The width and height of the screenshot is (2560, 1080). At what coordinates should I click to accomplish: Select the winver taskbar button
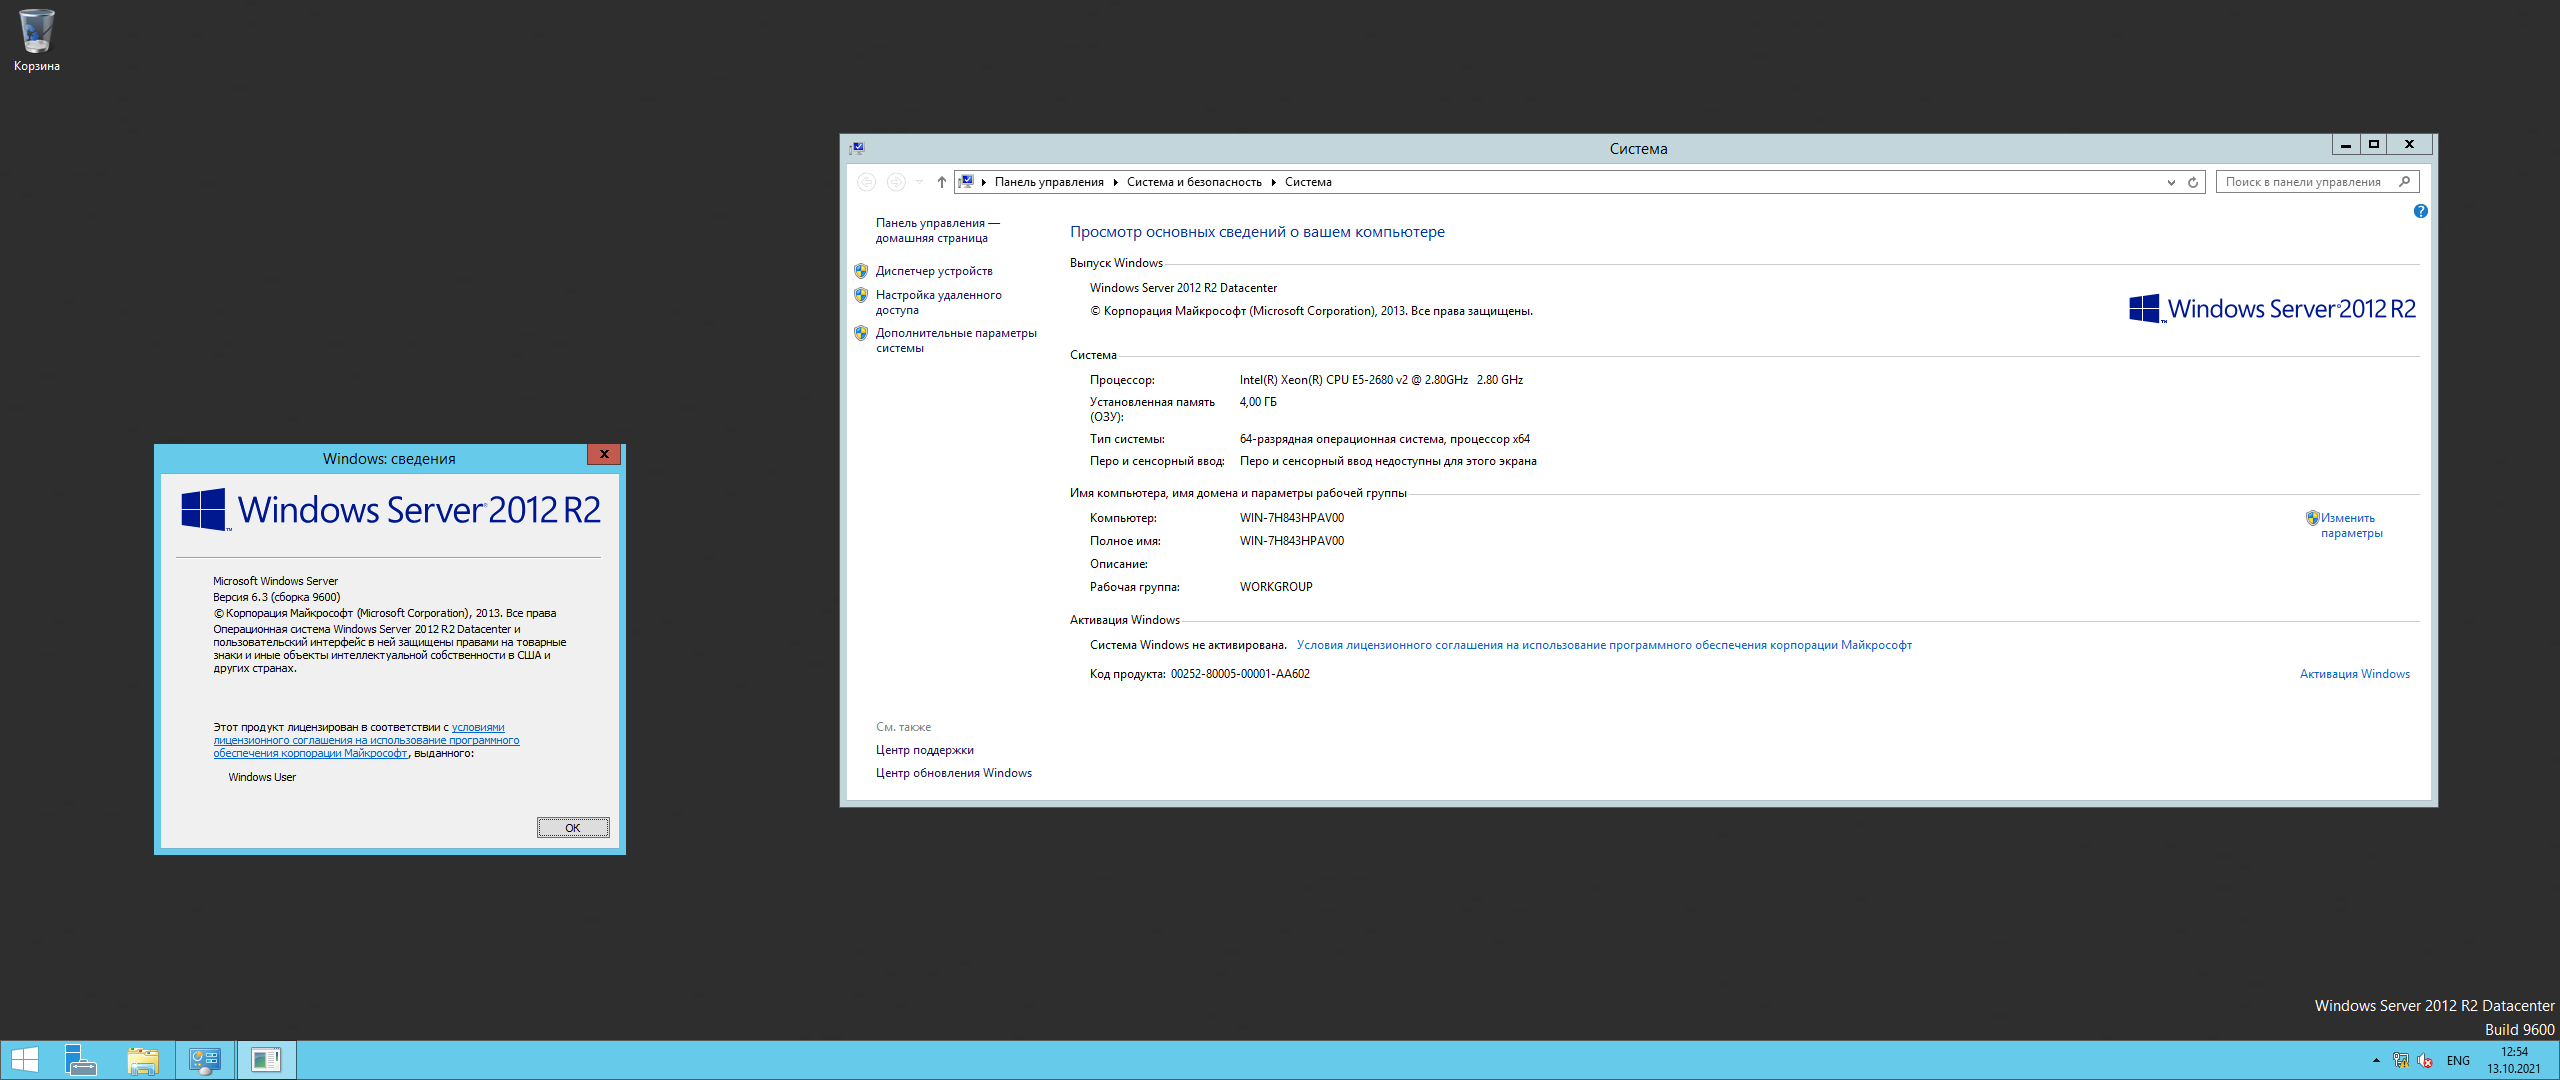(x=266, y=1060)
